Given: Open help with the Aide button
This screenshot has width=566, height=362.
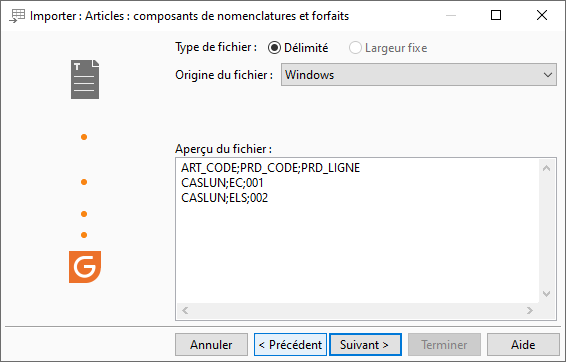Looking at the screenshot, I should coord(523,345).
